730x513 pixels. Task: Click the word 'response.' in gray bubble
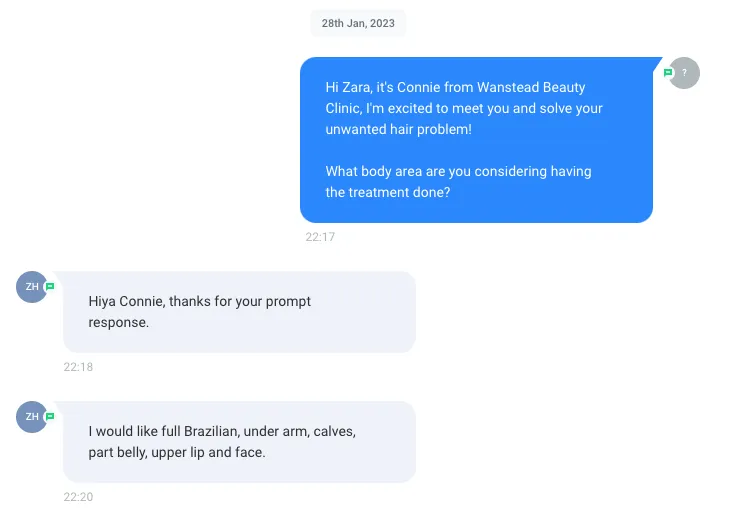pos(119,323)
